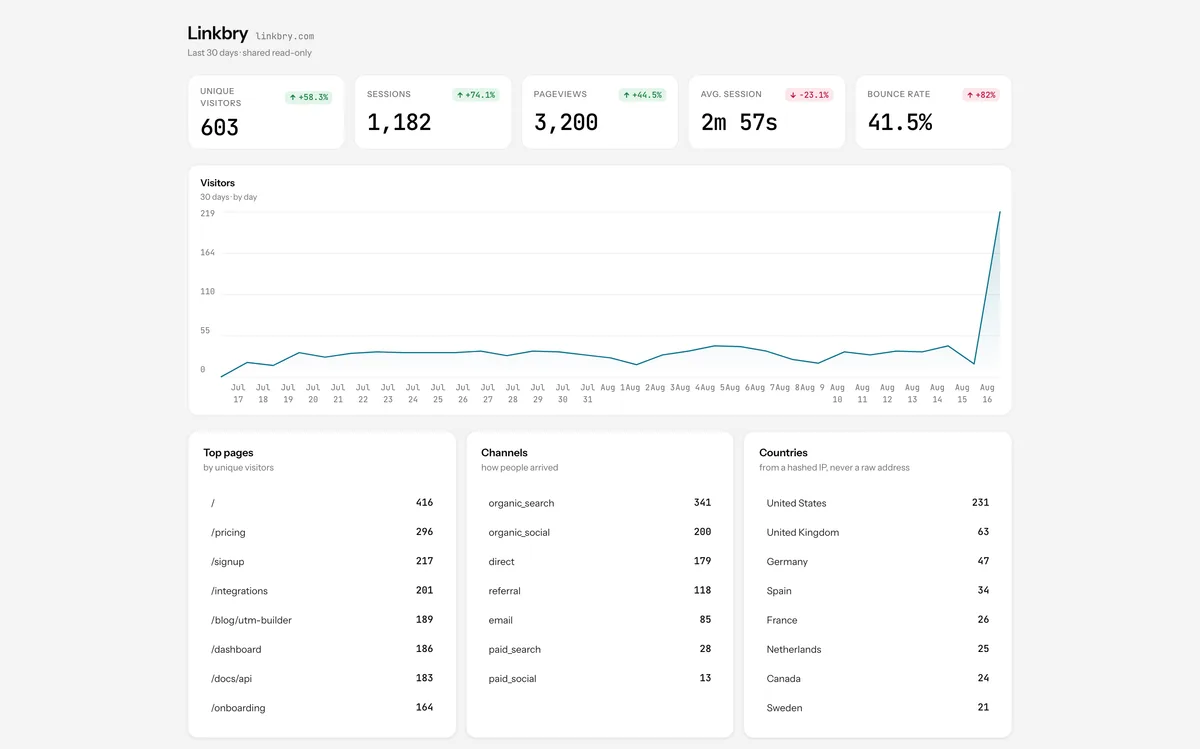Click the Avg. Session -23.1% badge
The image size is (1200, 749).
[x=809, y=95]
